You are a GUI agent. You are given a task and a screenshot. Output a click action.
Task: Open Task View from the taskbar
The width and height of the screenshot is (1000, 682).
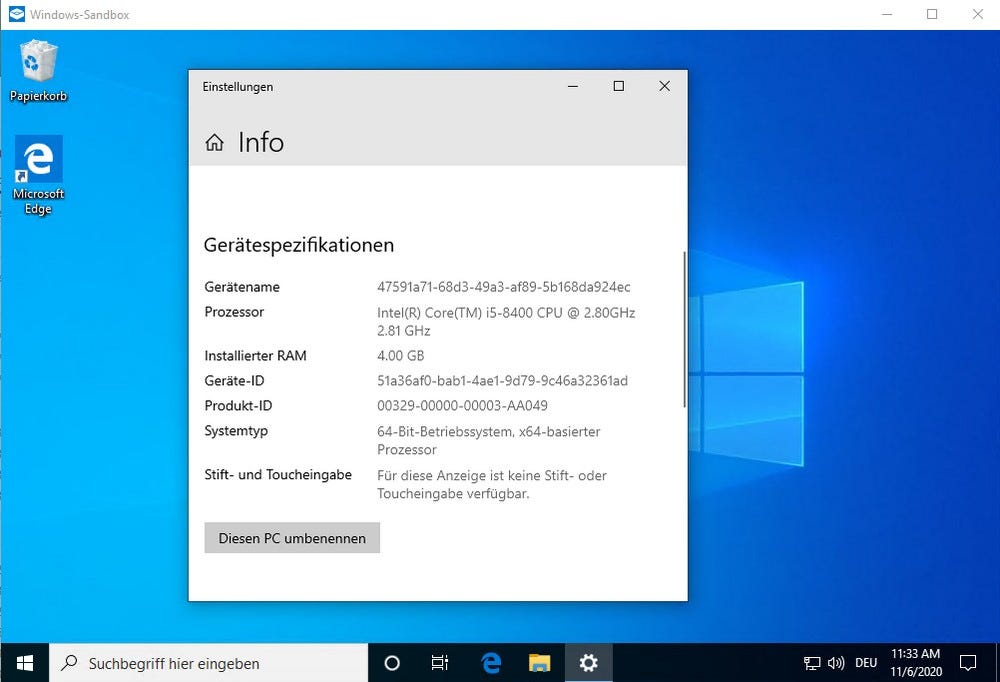(x=440, y=663)
